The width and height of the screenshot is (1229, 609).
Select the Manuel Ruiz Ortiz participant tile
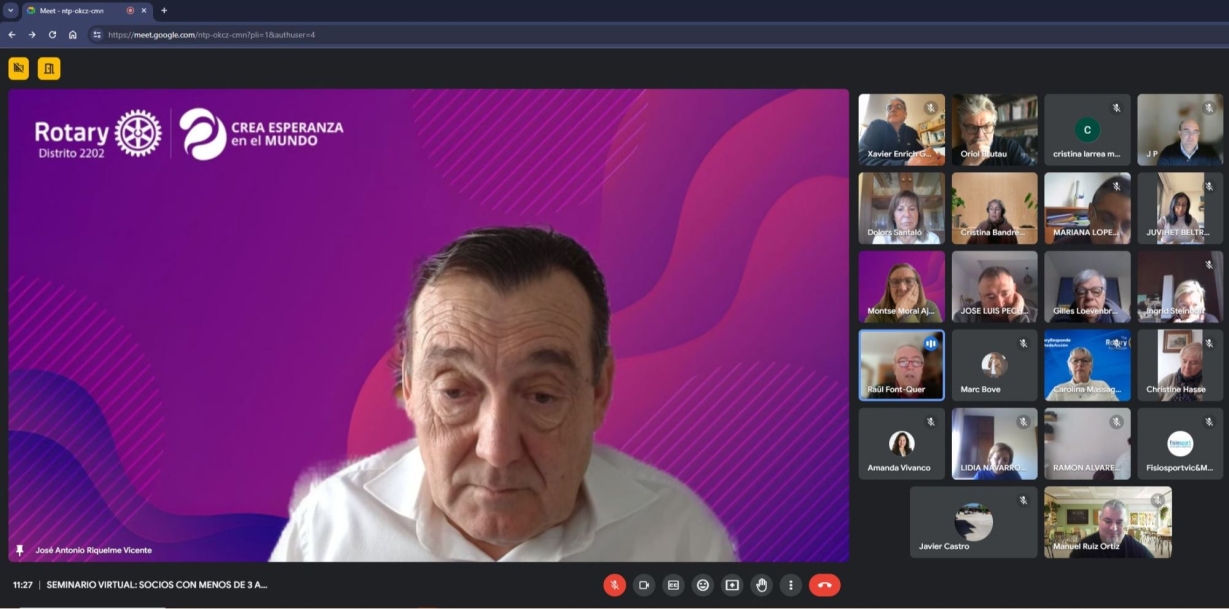click(x=1108, y=522)
